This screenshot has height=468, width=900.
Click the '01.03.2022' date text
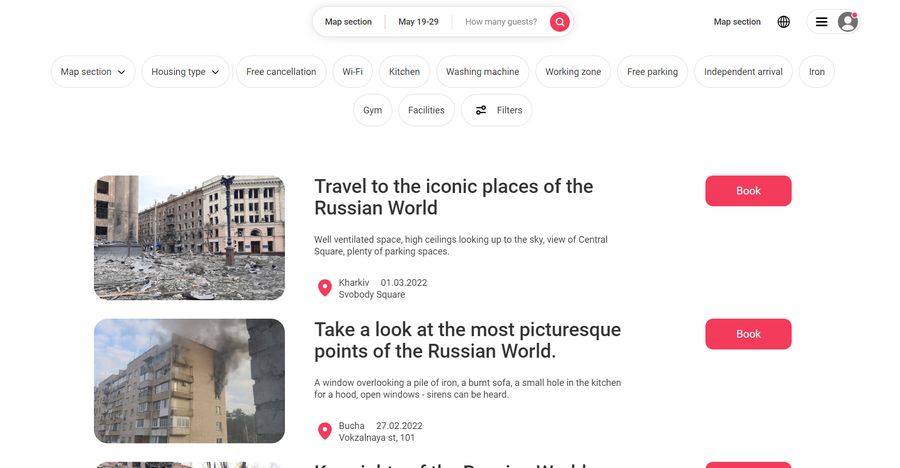click(404, 283)
